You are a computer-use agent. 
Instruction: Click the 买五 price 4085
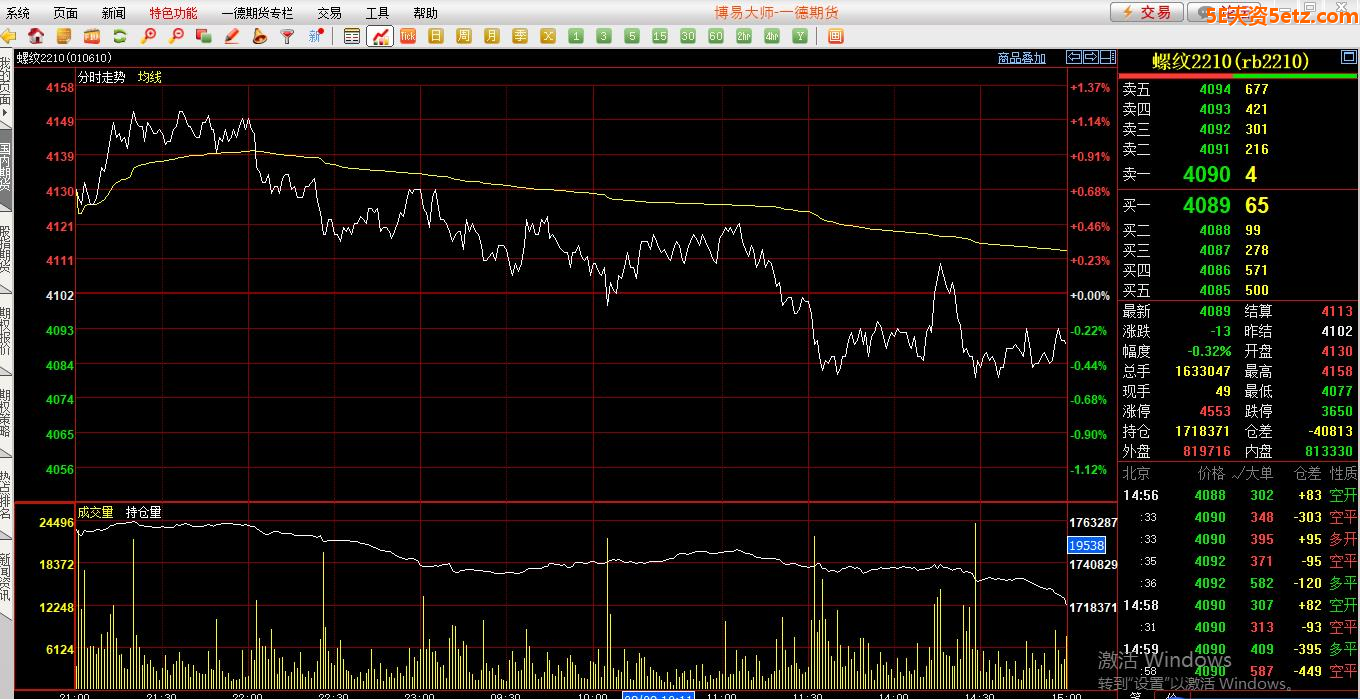pos(1215,290)
